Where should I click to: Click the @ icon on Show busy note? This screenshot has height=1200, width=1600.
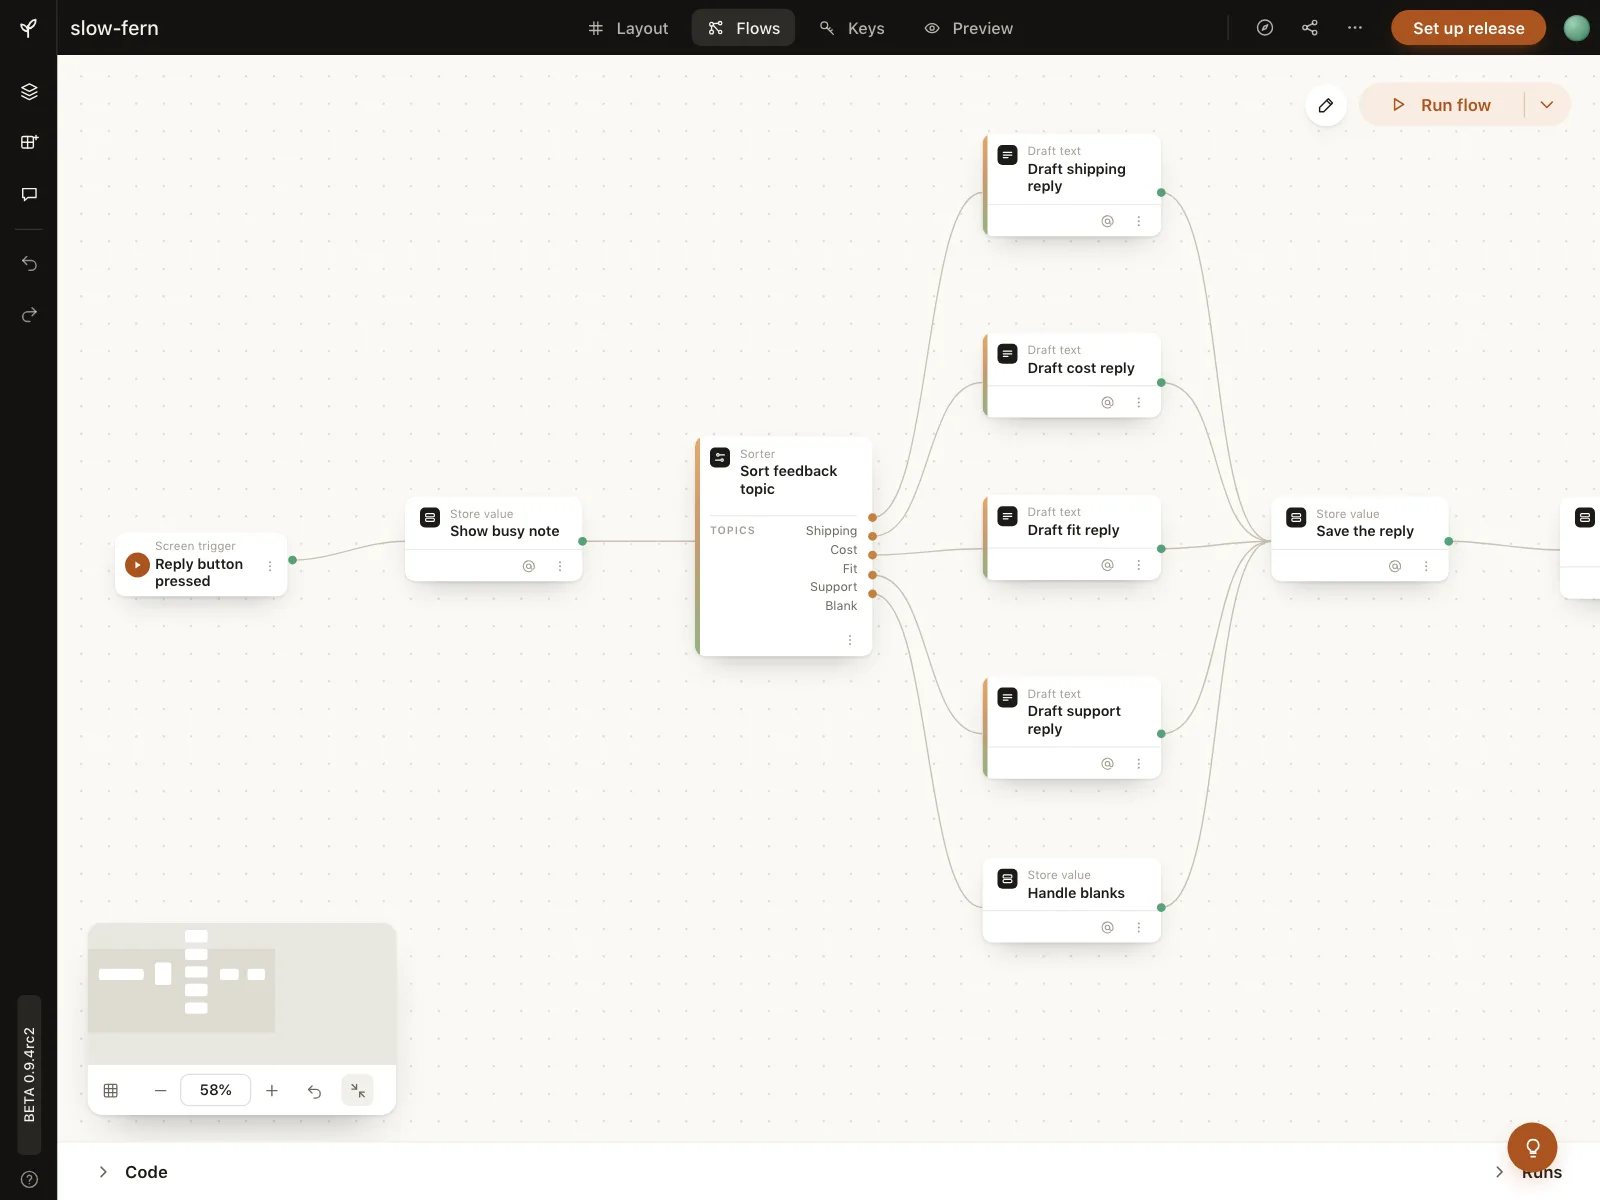pyautogui.click(x=529, y=566)
